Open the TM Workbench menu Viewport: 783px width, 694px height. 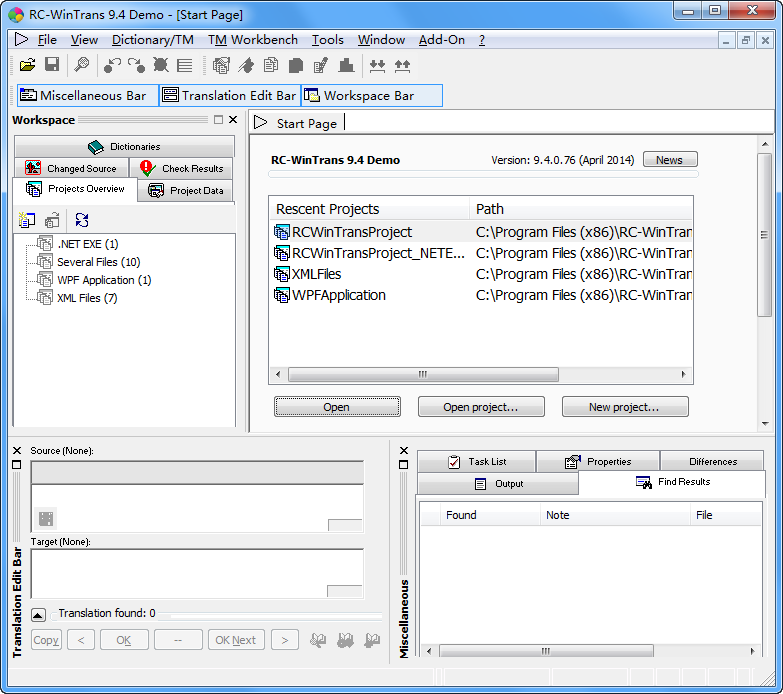[x=253, y=40]
